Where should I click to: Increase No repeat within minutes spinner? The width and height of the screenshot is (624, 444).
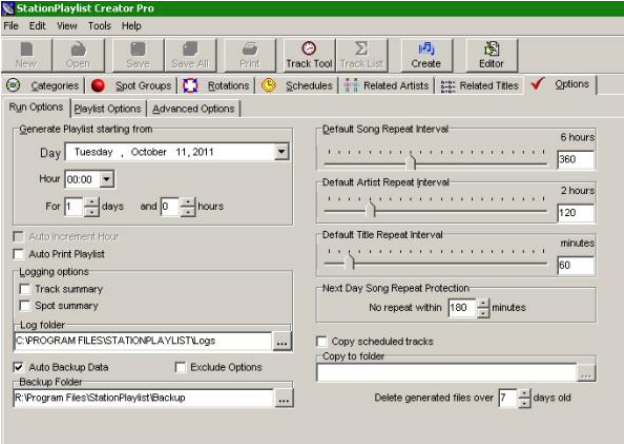pos(483,303)
